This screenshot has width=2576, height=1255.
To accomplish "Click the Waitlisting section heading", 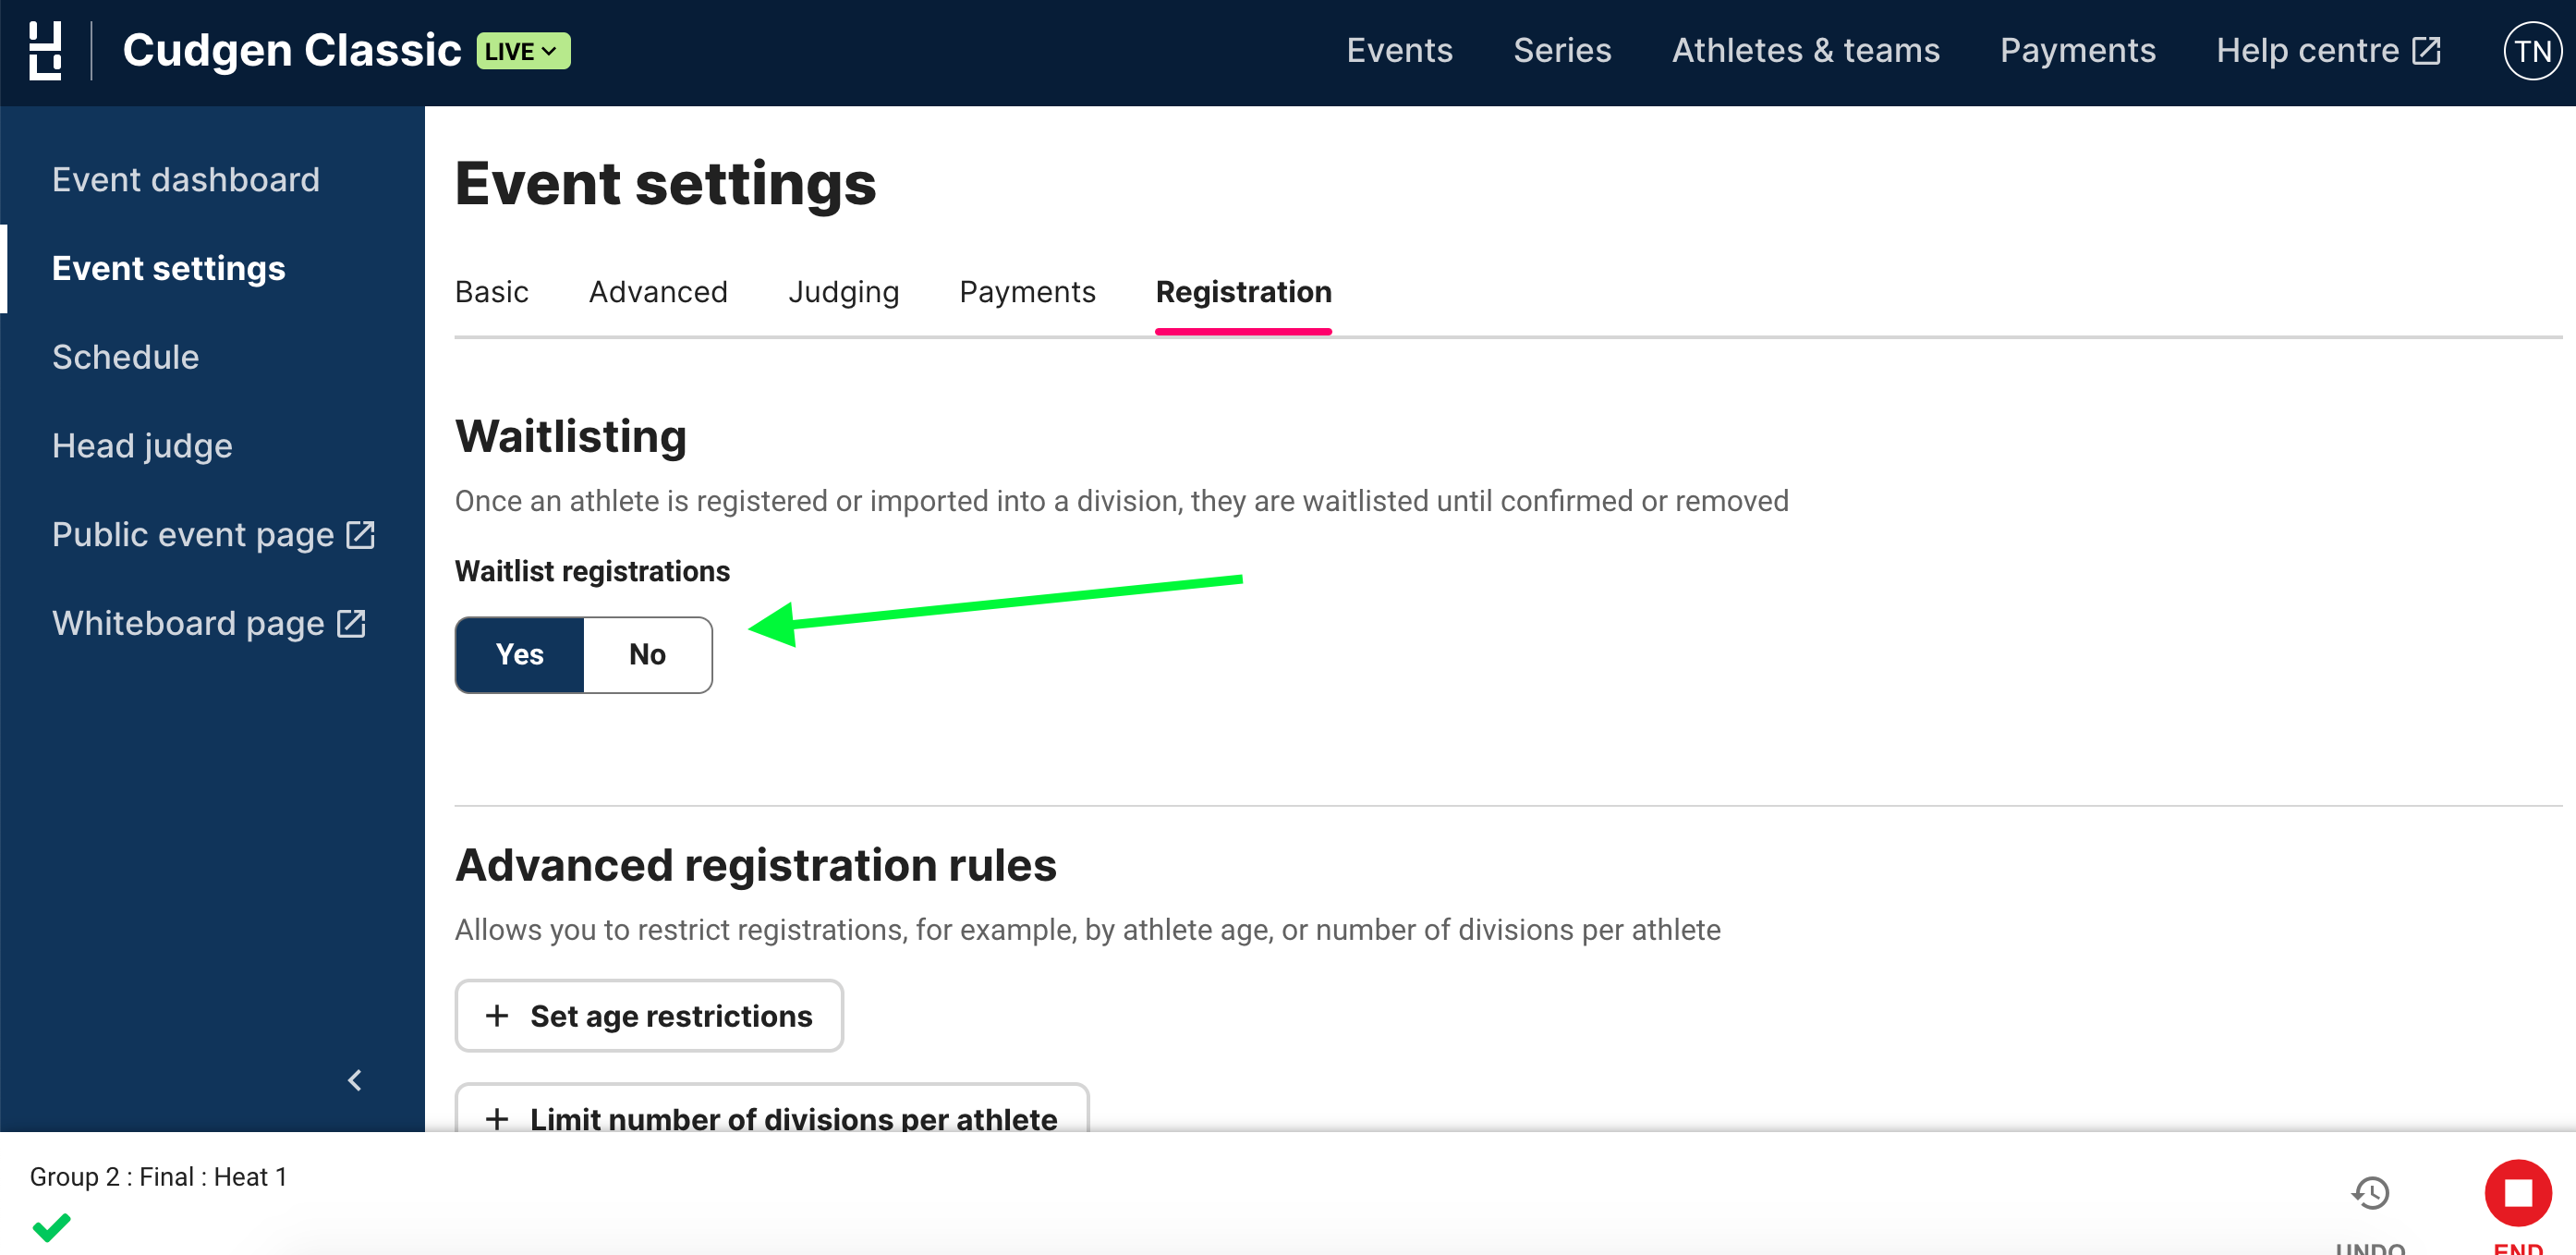I will [571, 437].
